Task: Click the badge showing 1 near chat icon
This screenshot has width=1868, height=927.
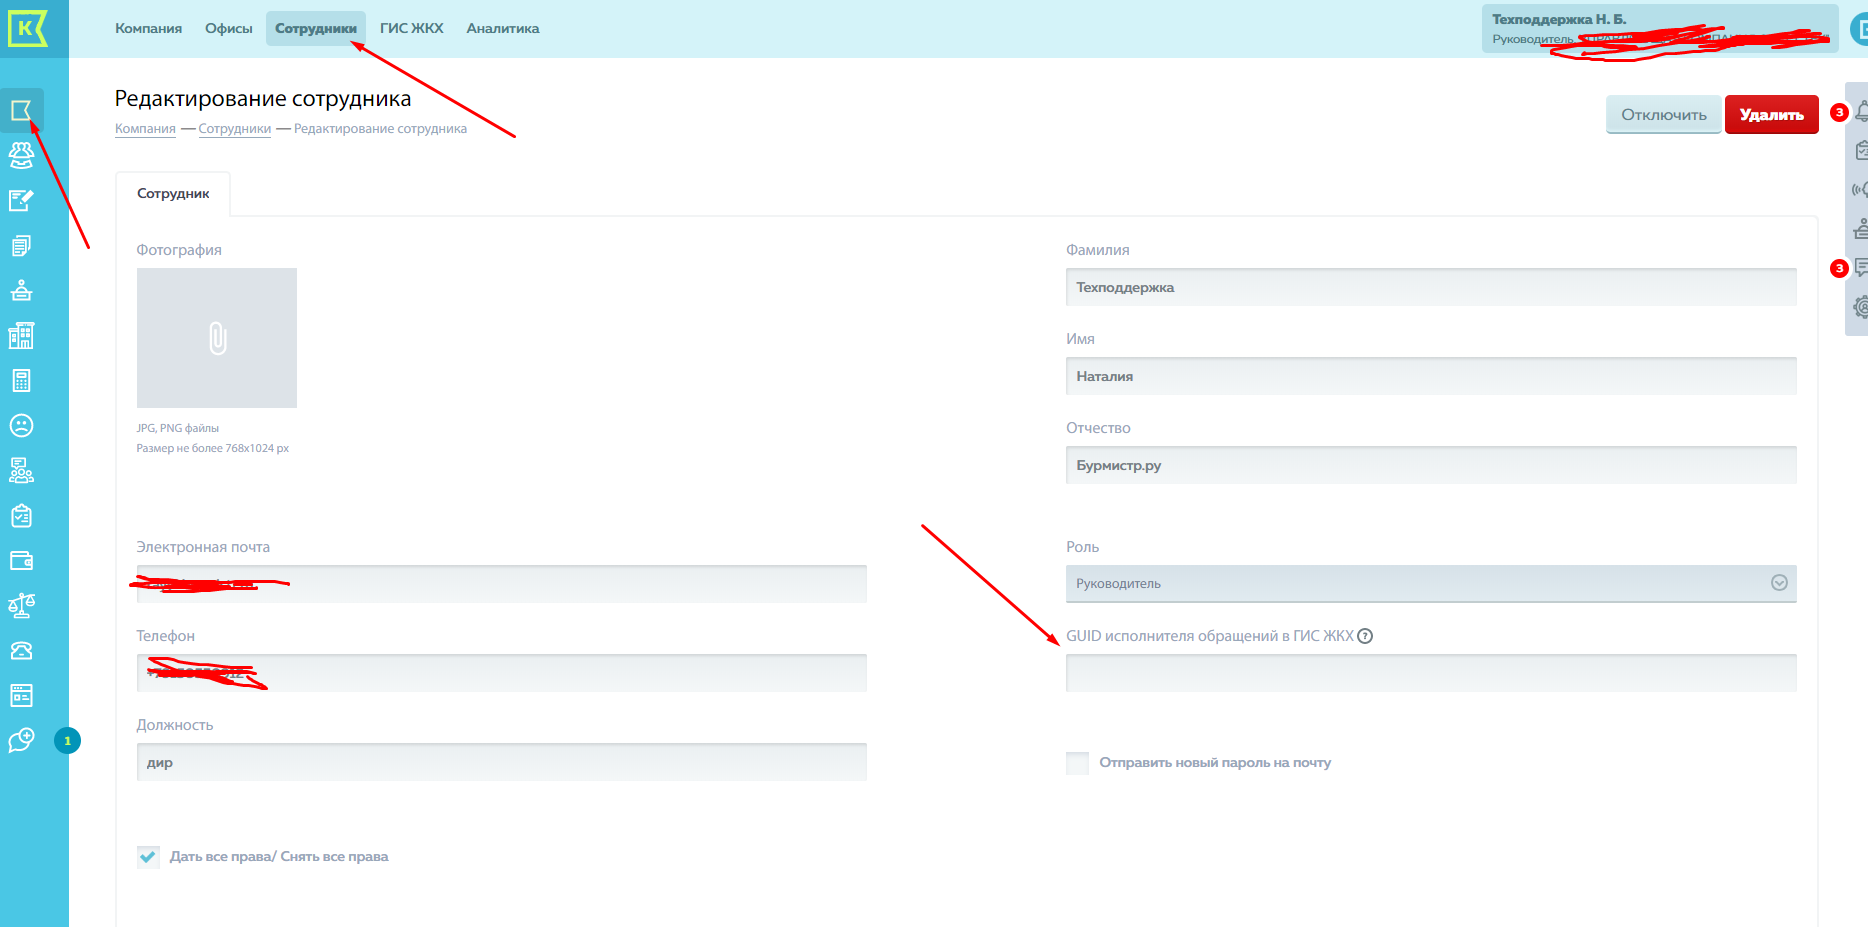Action: tap(67, 741)
